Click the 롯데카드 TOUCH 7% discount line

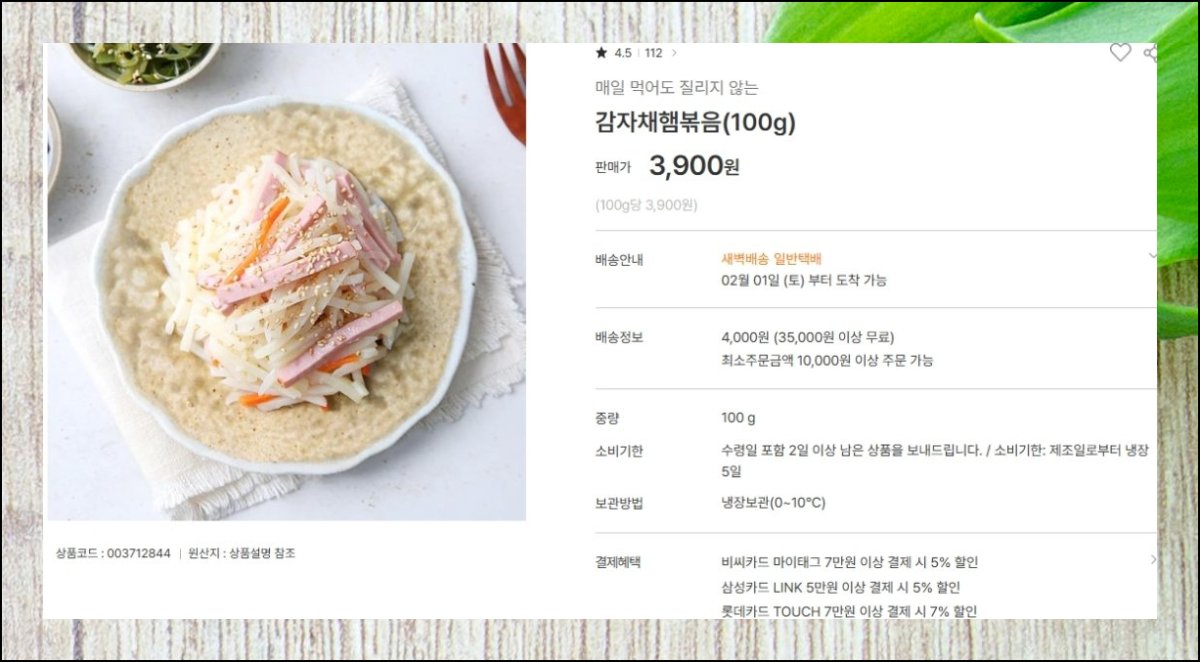coord(849,611)
